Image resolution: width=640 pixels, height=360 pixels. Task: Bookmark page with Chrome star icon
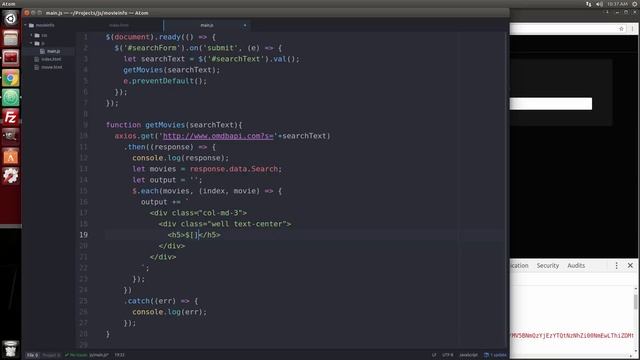(x=621, y=29)
